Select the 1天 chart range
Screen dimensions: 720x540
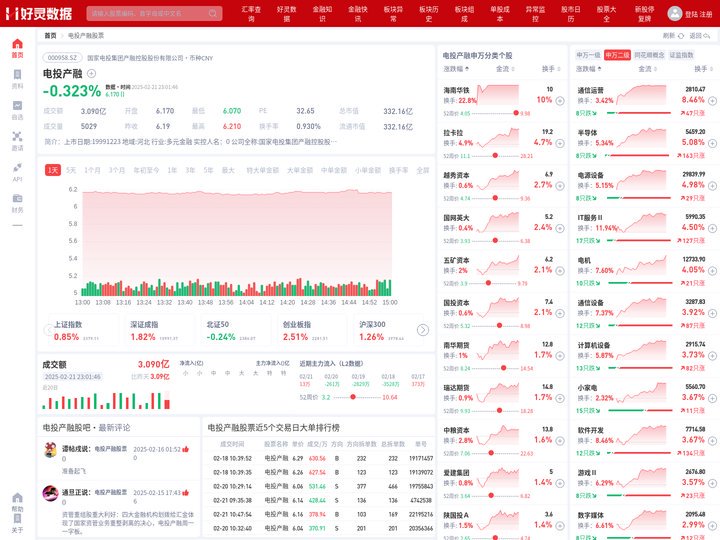pos(53,170)
